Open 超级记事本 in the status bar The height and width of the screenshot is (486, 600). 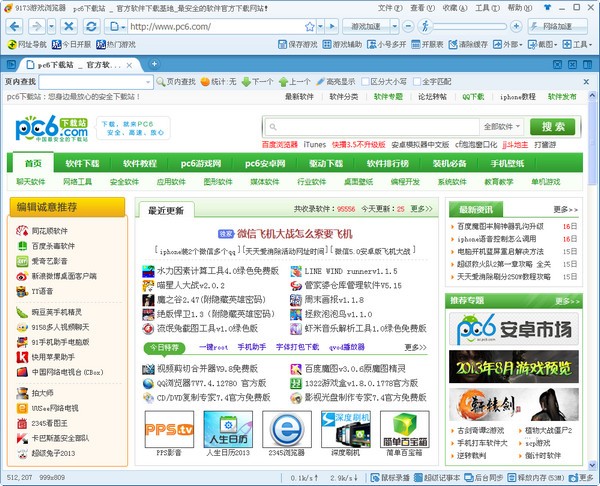coord(442,478)
